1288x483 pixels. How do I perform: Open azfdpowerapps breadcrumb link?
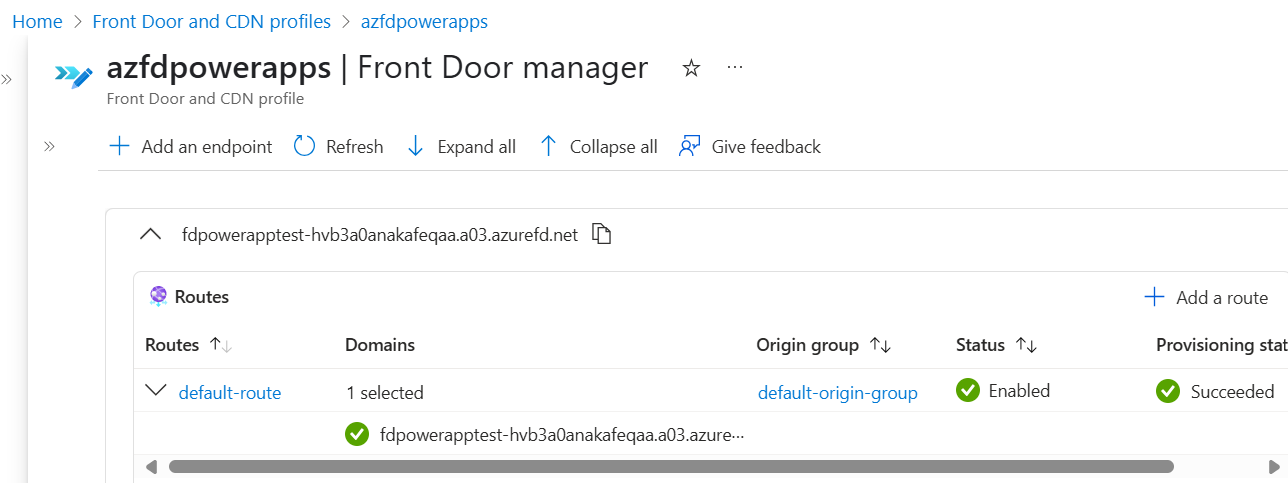point(424,21)
